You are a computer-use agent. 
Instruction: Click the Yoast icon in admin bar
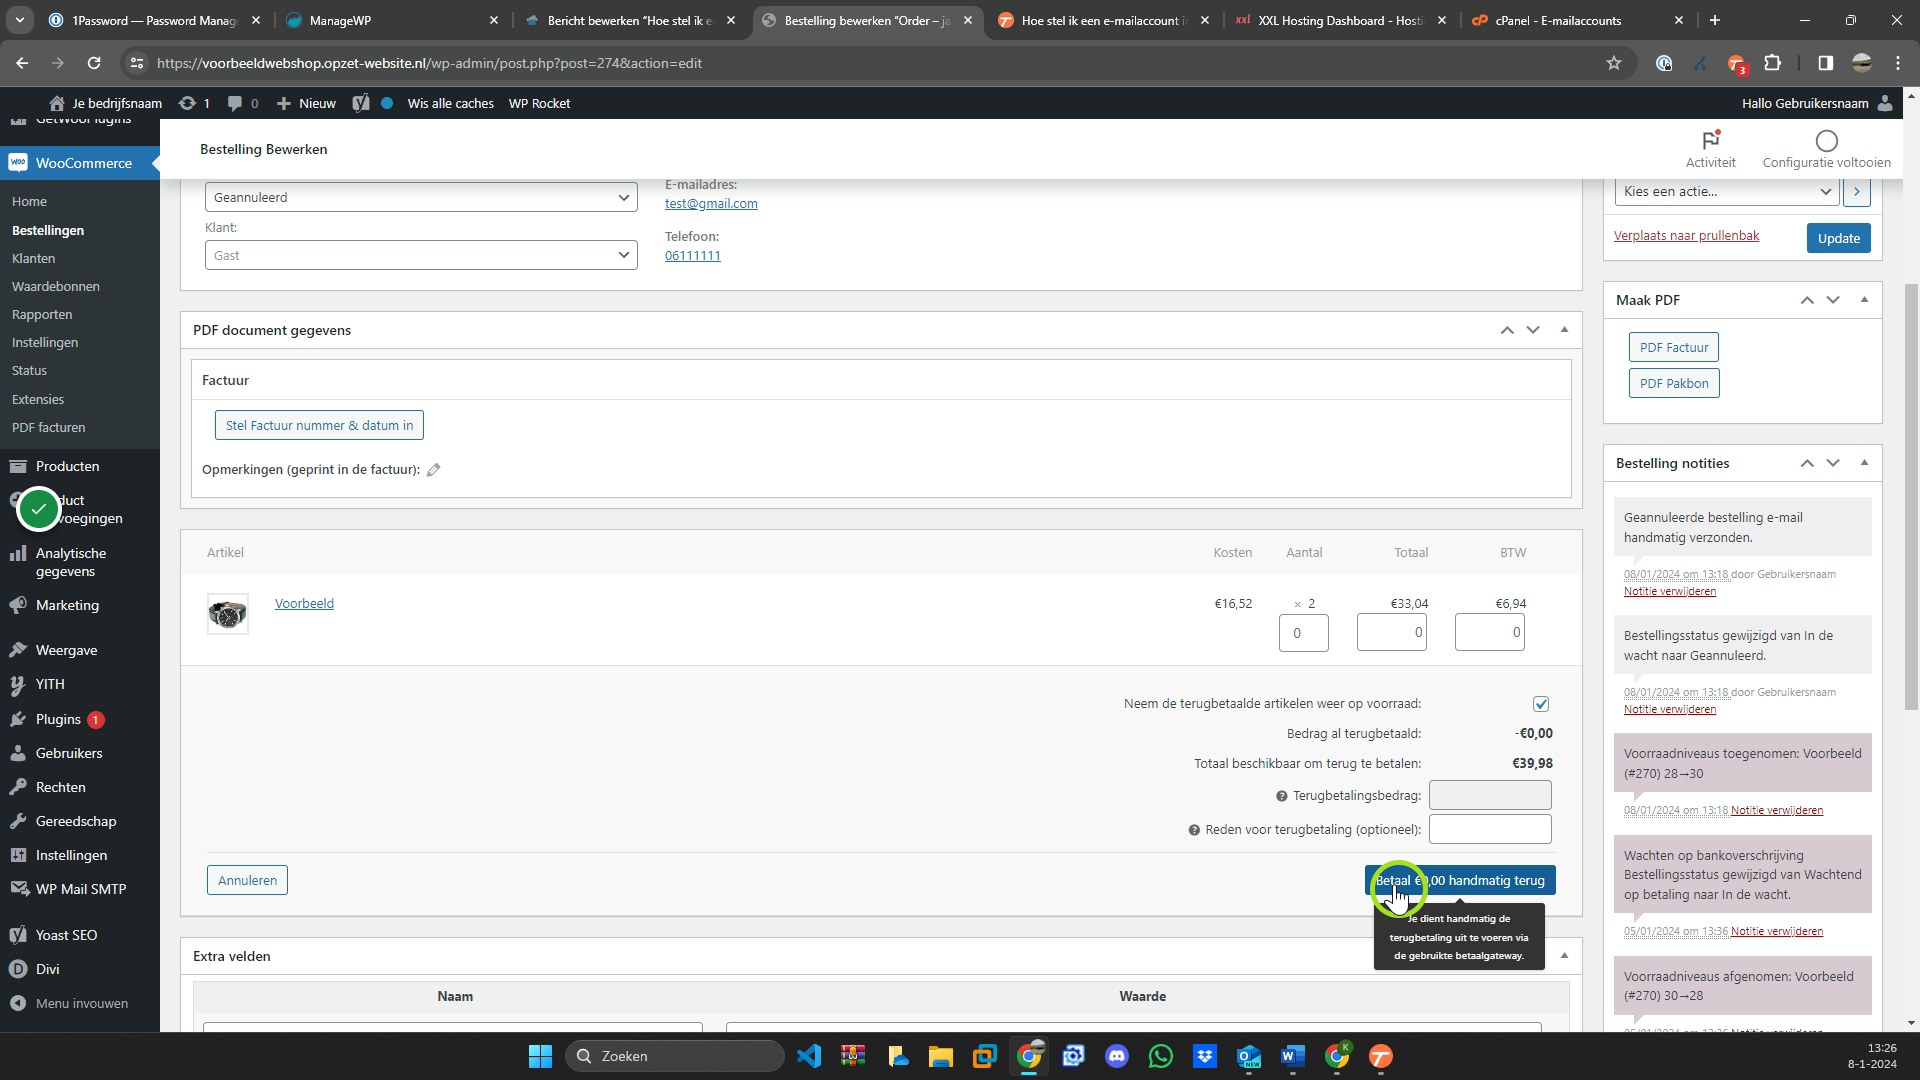tap(361, 103)
